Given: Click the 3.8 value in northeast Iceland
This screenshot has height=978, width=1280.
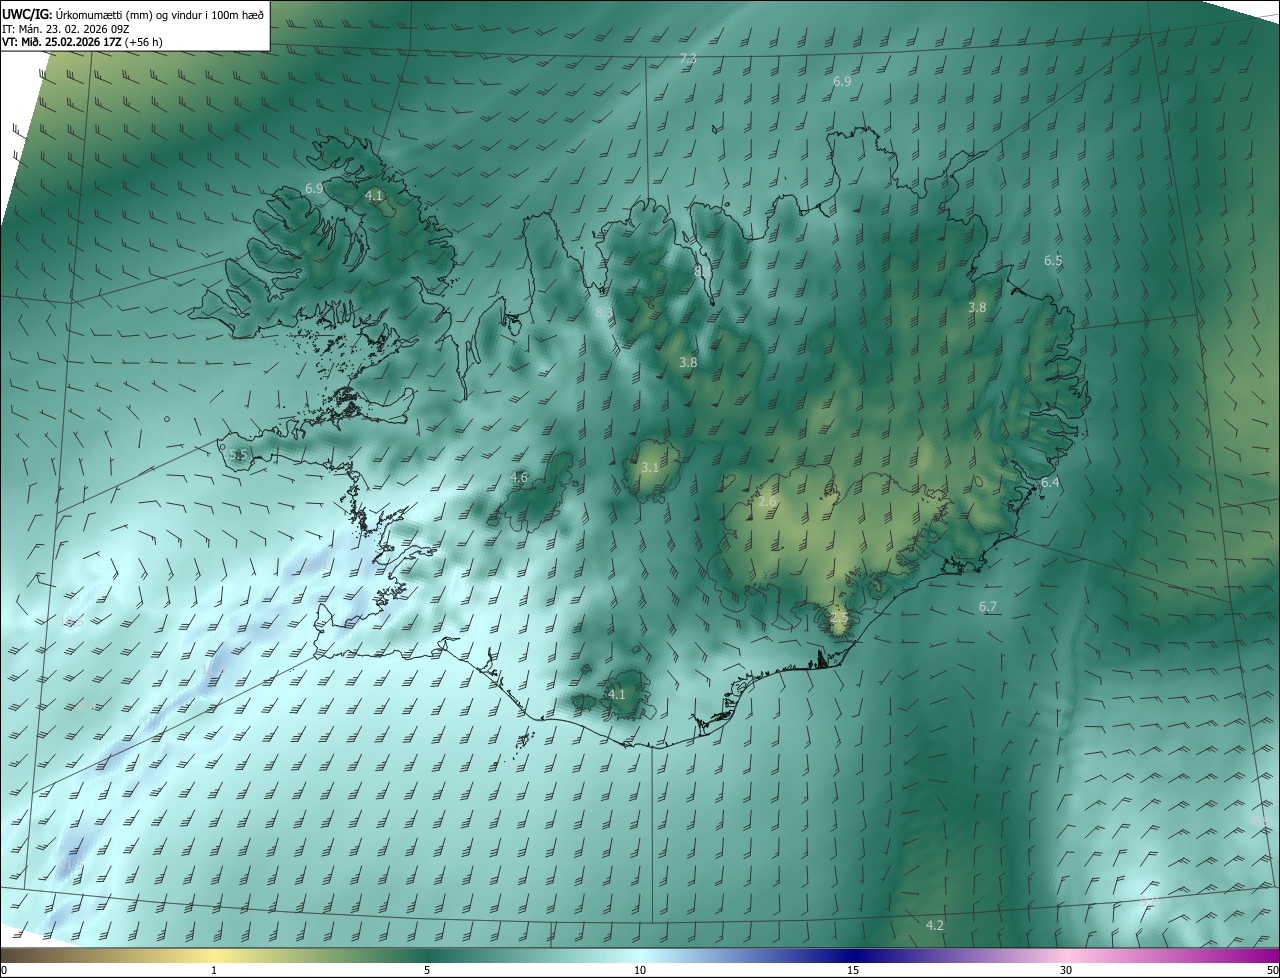Looking at the screenshot, I should click(x=977, y=308).
